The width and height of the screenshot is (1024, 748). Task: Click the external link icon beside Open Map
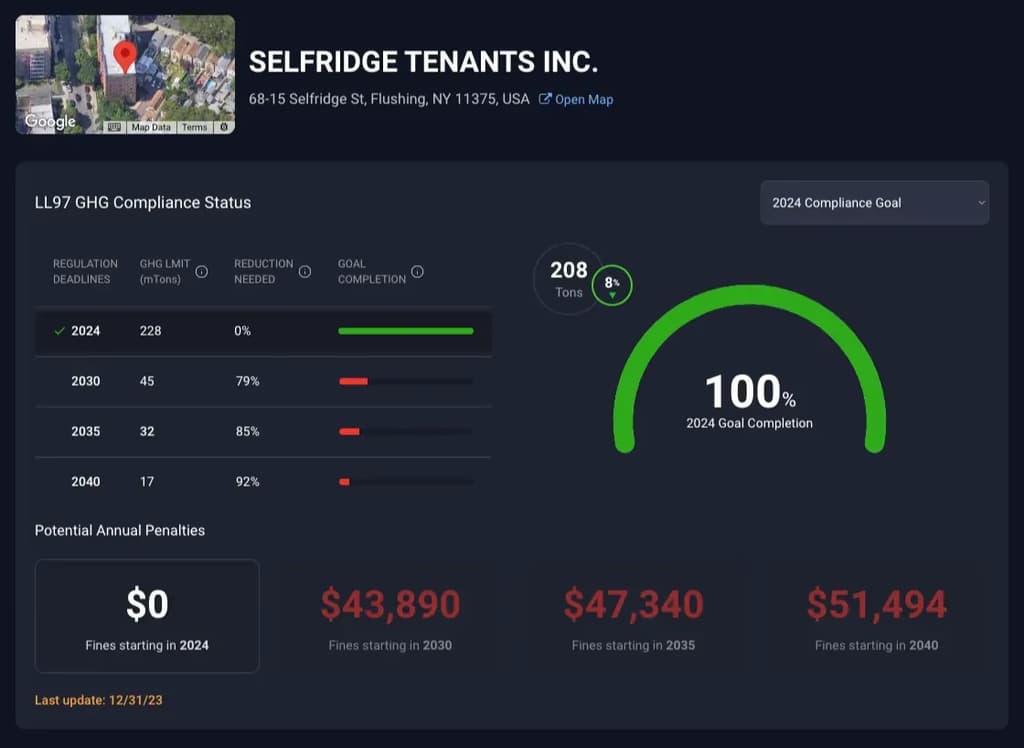point(545,99)
